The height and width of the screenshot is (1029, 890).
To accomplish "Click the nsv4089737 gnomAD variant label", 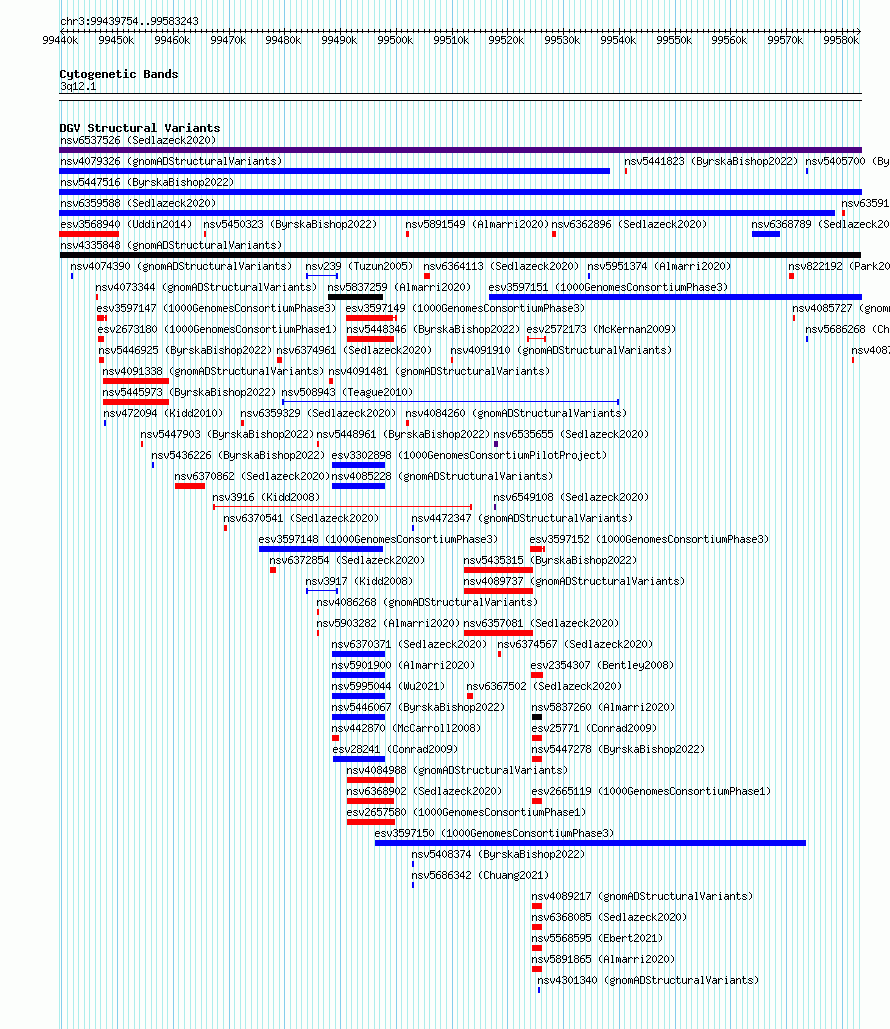I will [574, 581].
